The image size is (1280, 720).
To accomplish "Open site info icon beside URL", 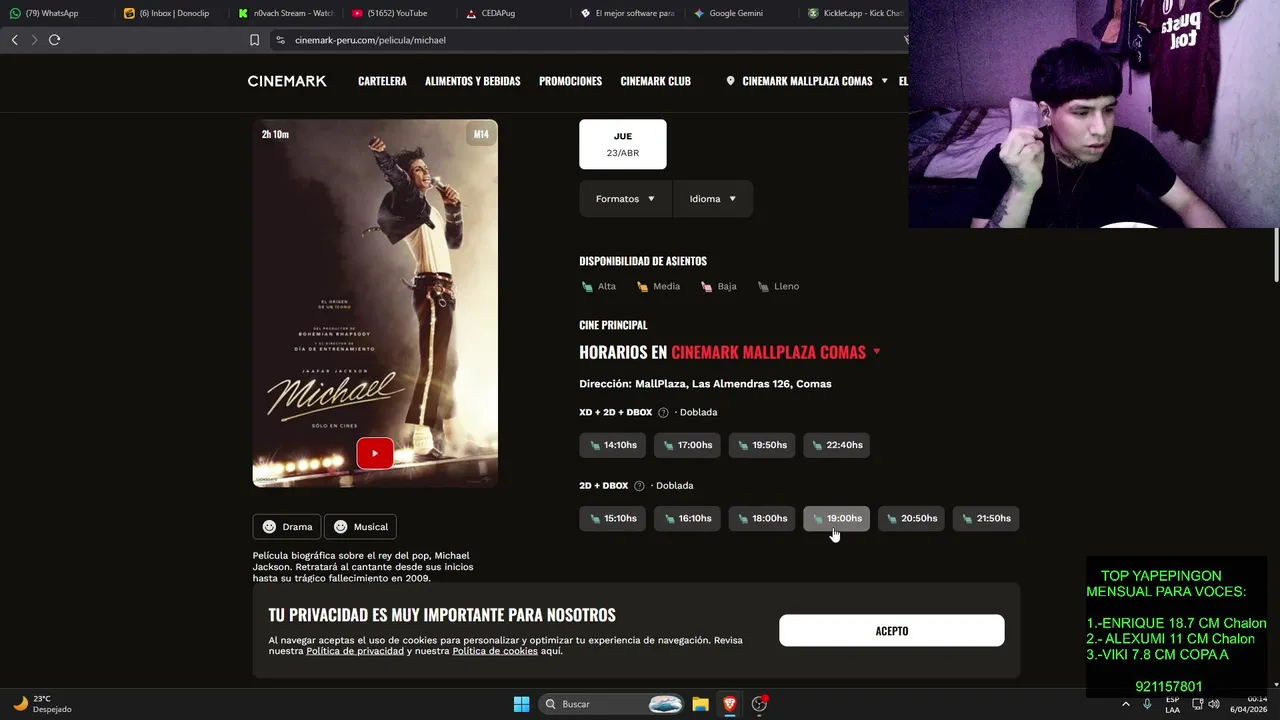I will pos(280,40).
